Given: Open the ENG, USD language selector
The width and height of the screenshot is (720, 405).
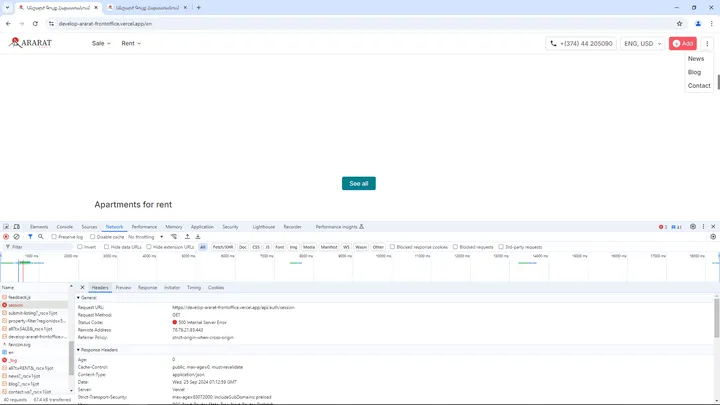Looking at the screenshot, I should (642, 44).
